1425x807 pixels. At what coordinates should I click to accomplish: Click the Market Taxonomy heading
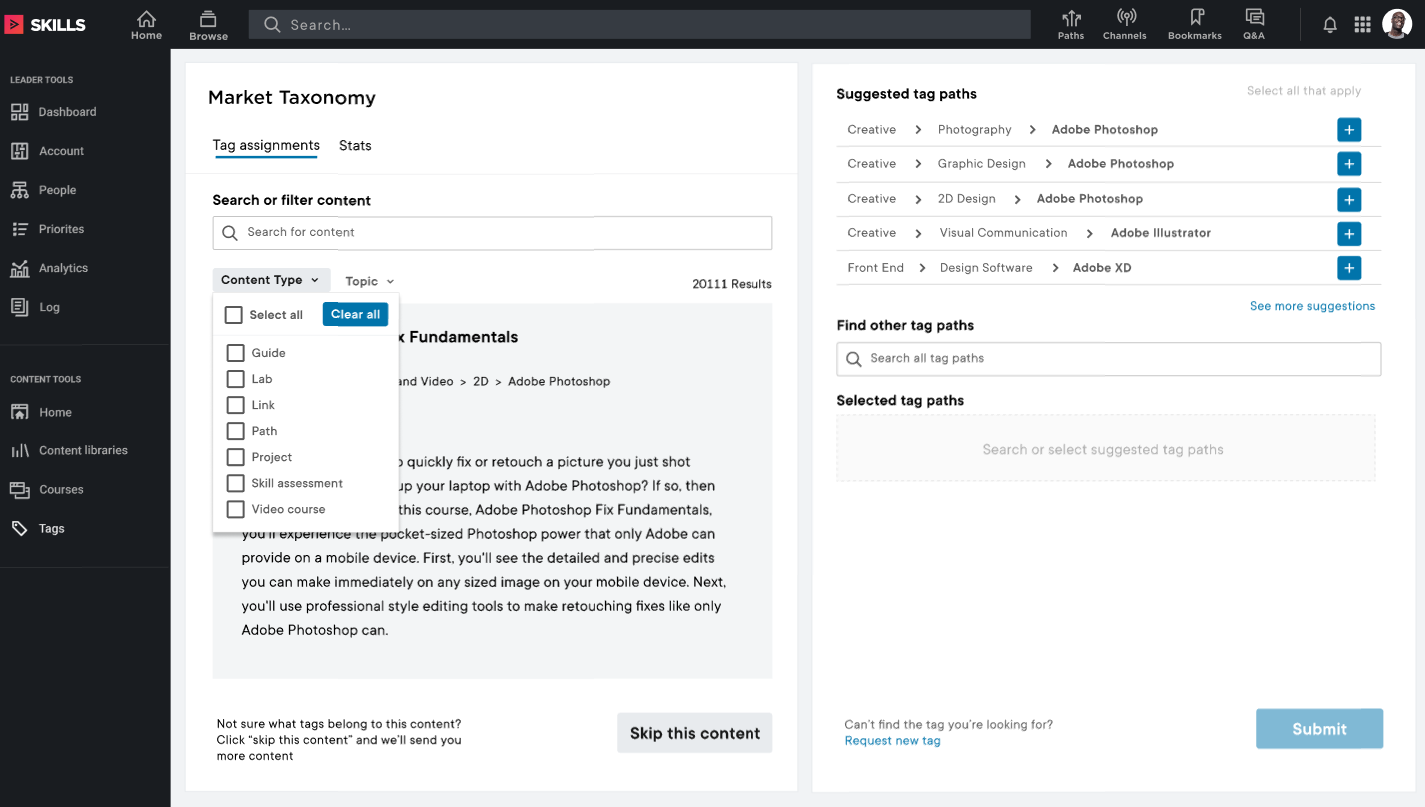pos(292,98)
